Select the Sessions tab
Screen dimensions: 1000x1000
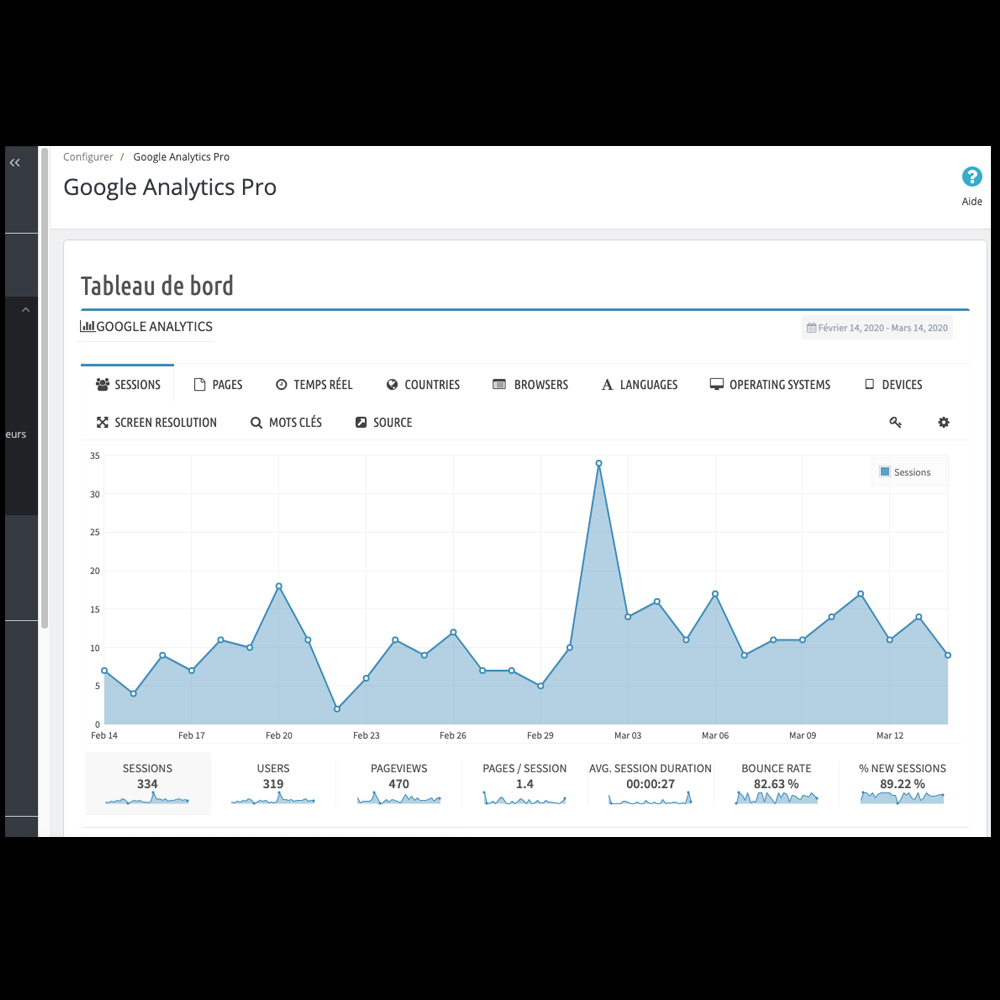coord(128,385)
